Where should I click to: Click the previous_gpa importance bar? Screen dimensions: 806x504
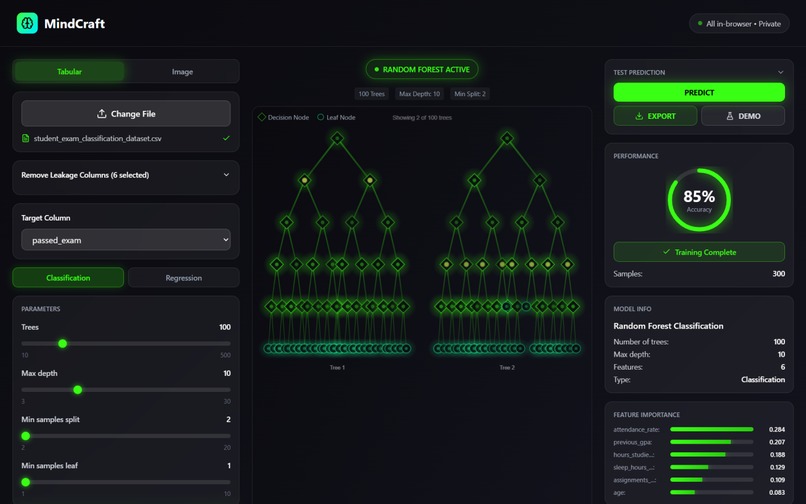point(711,442)
